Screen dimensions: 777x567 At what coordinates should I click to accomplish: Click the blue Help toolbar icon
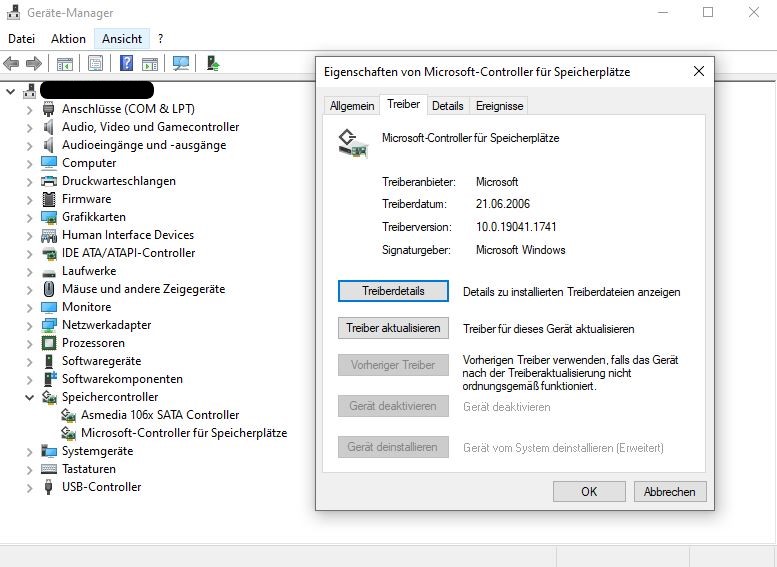(126, 63)
